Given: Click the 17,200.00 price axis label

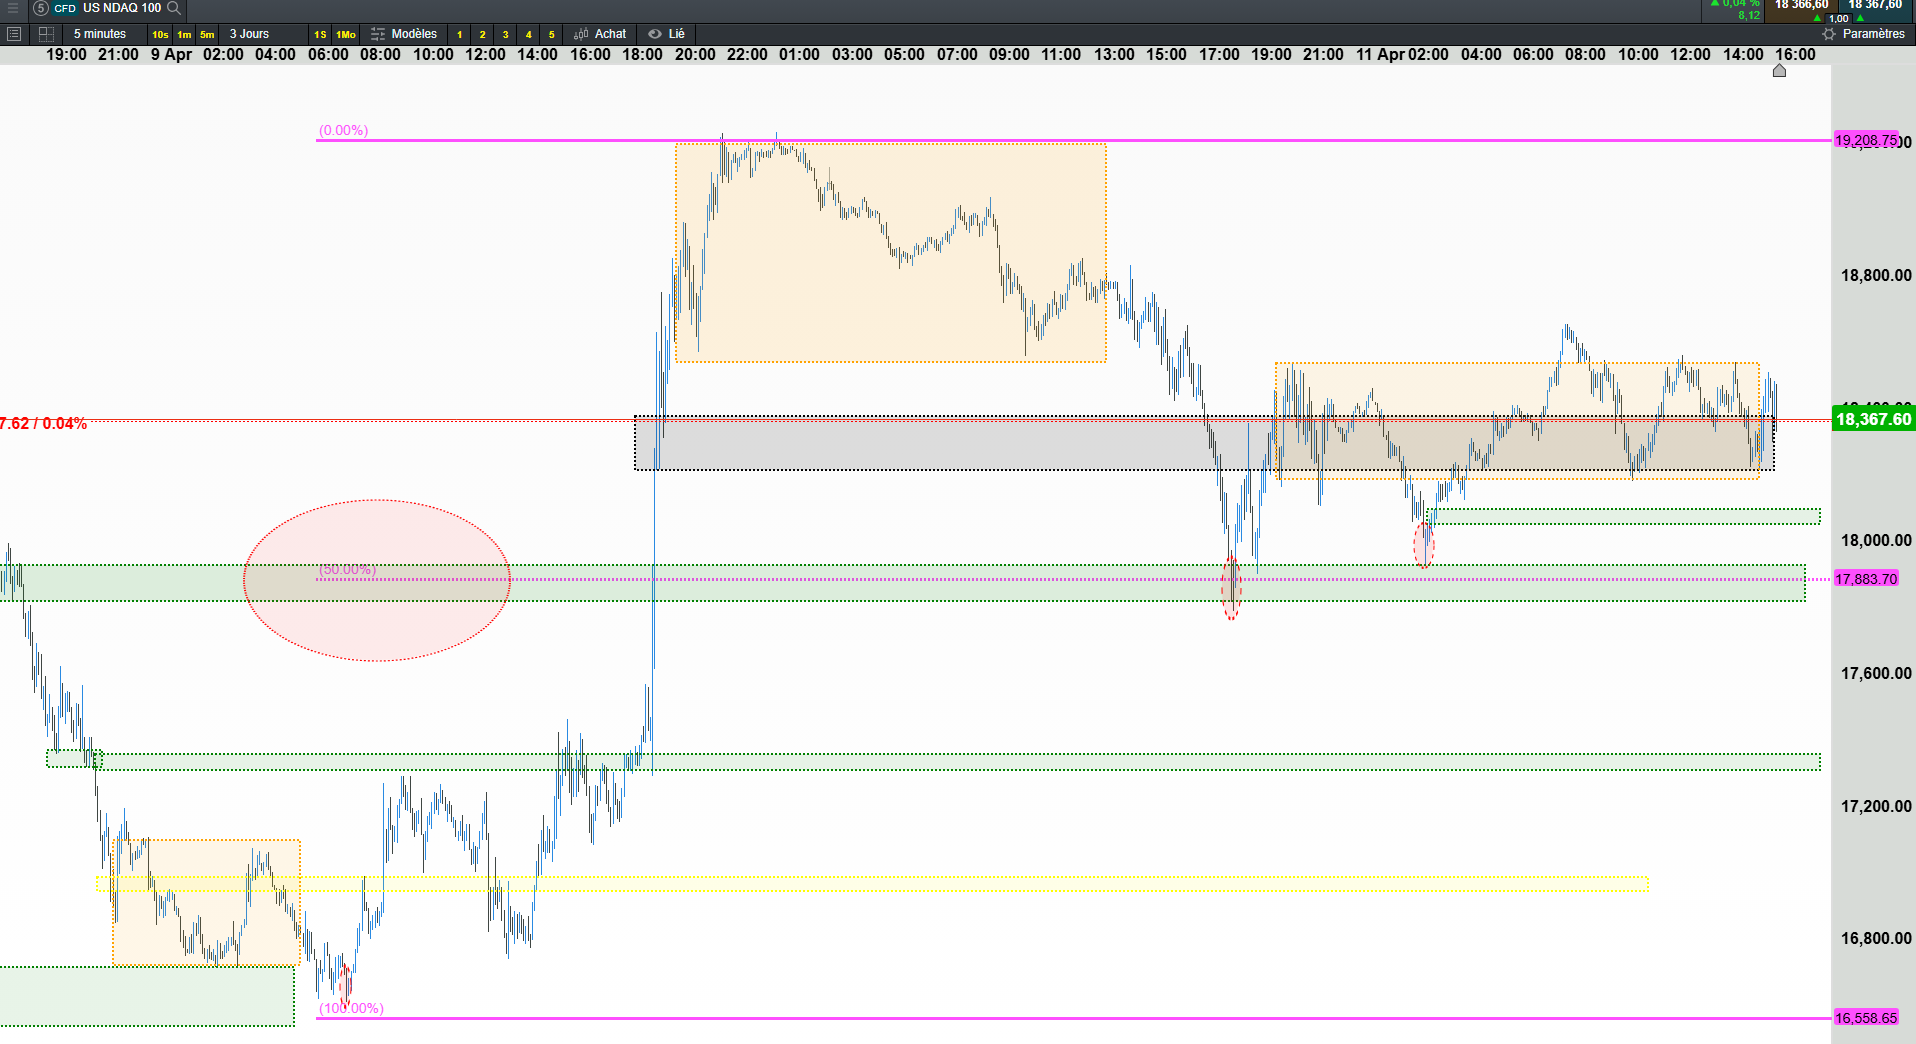Looking at the screenshot, I should click(x=1876, y=807).
